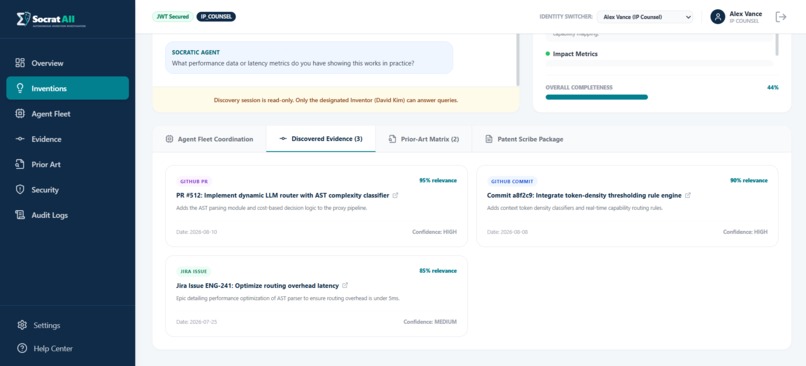Click the Audit Logs scroll icon
Image resolution: width=806 pixels, height=366 pixels.
20,215
